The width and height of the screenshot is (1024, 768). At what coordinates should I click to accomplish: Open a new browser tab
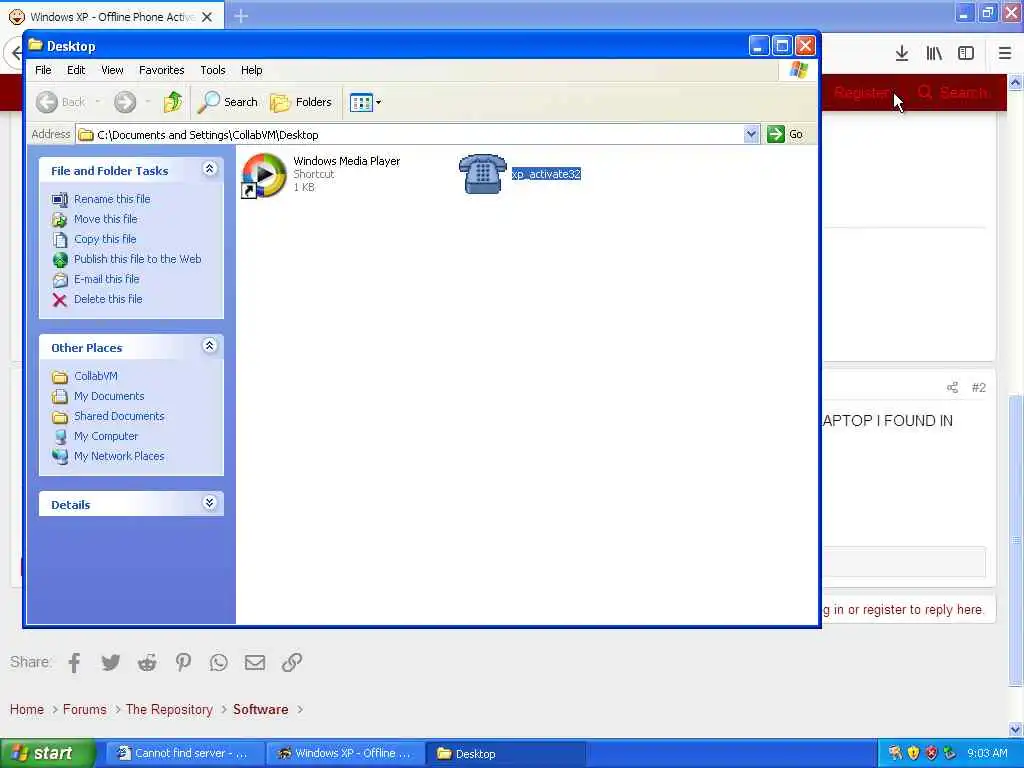pos(241,16)
